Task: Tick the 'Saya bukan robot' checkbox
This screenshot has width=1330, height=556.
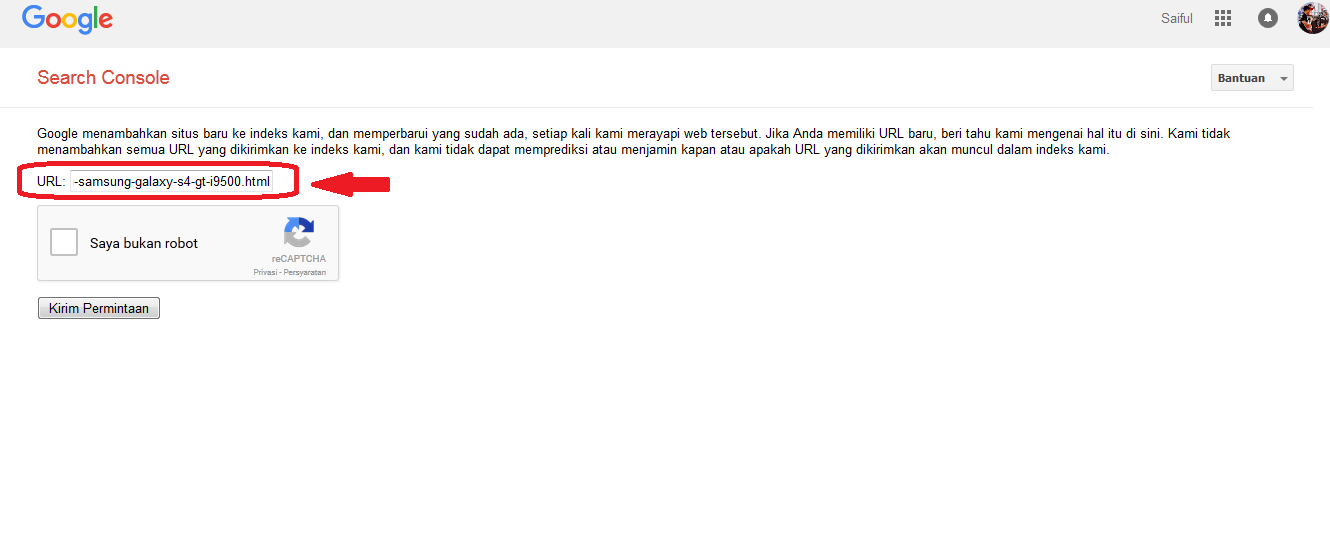Action: point(64,242)
